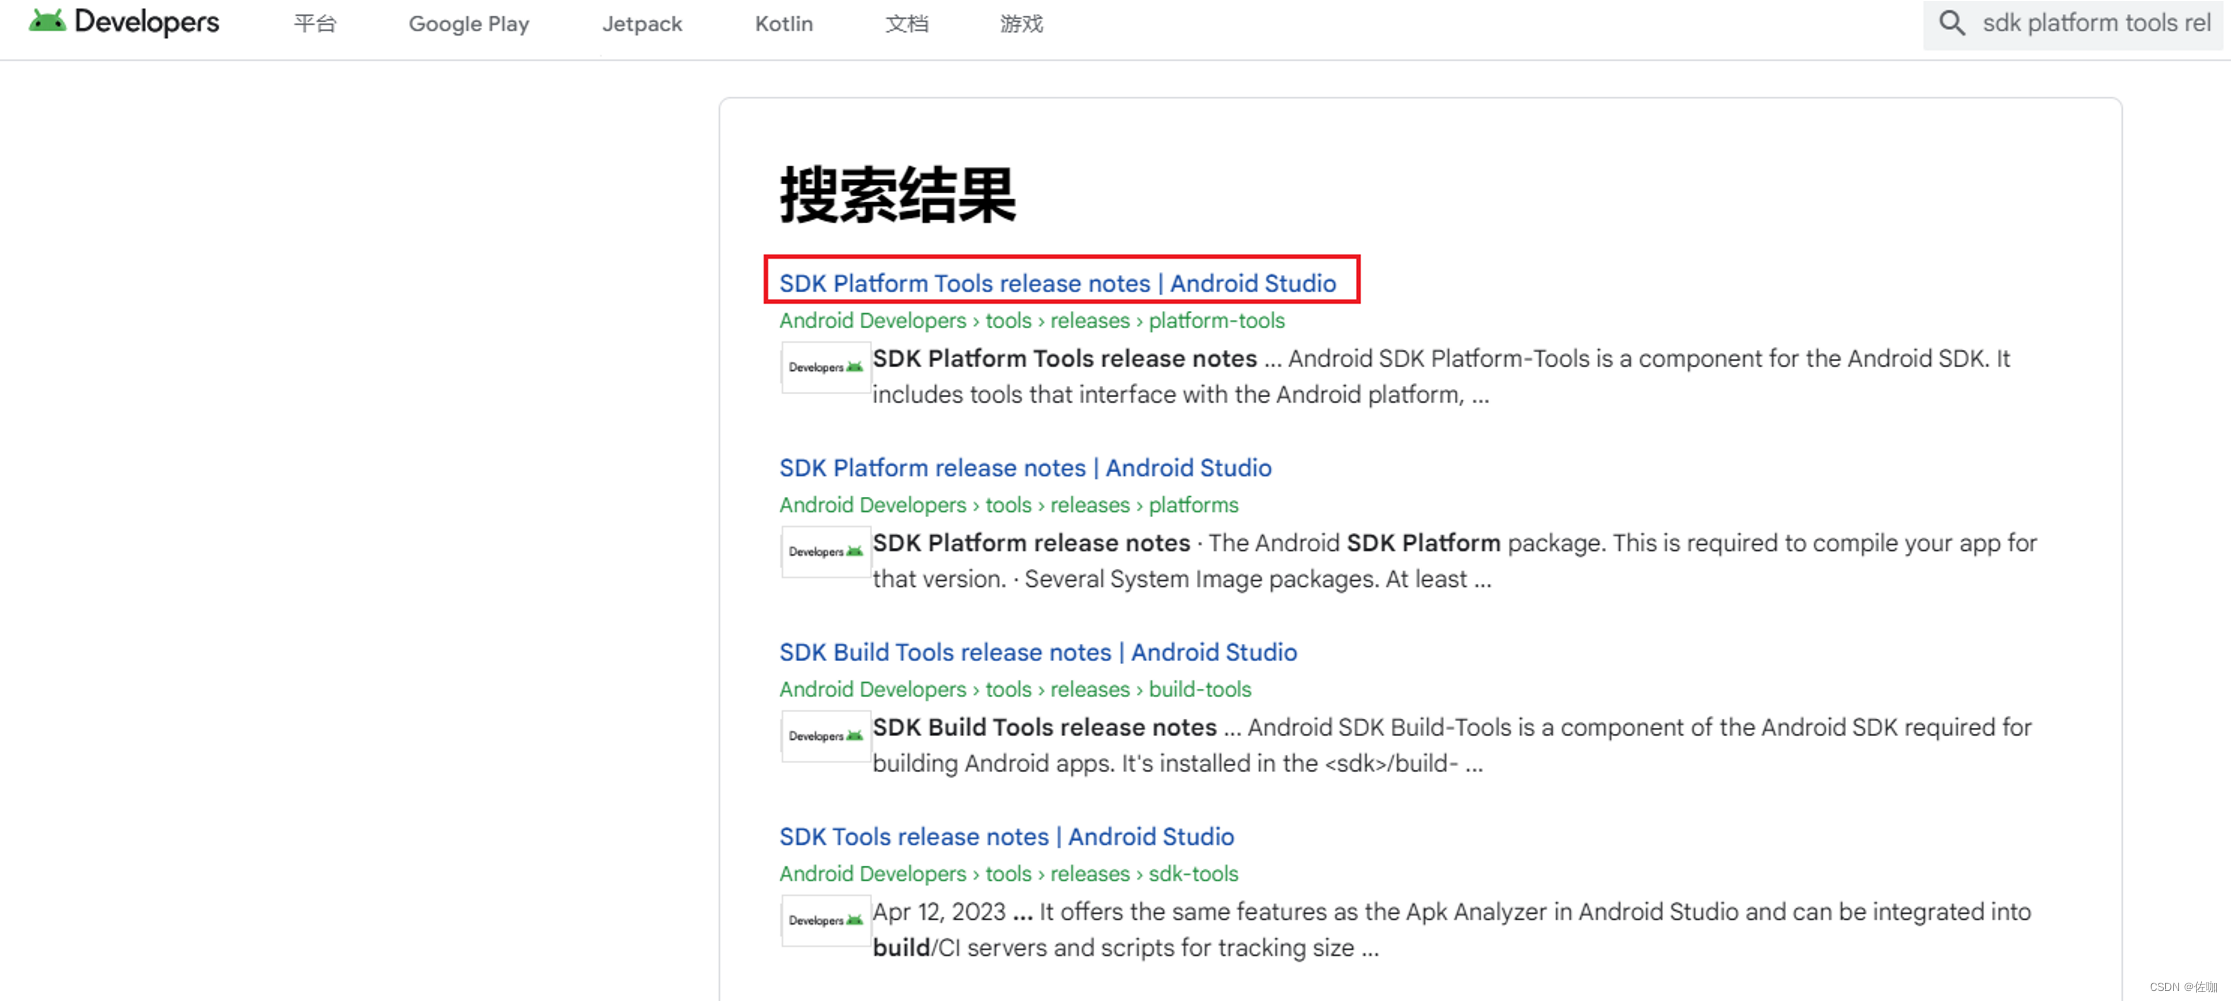Open the 文档 nav item

907,24
